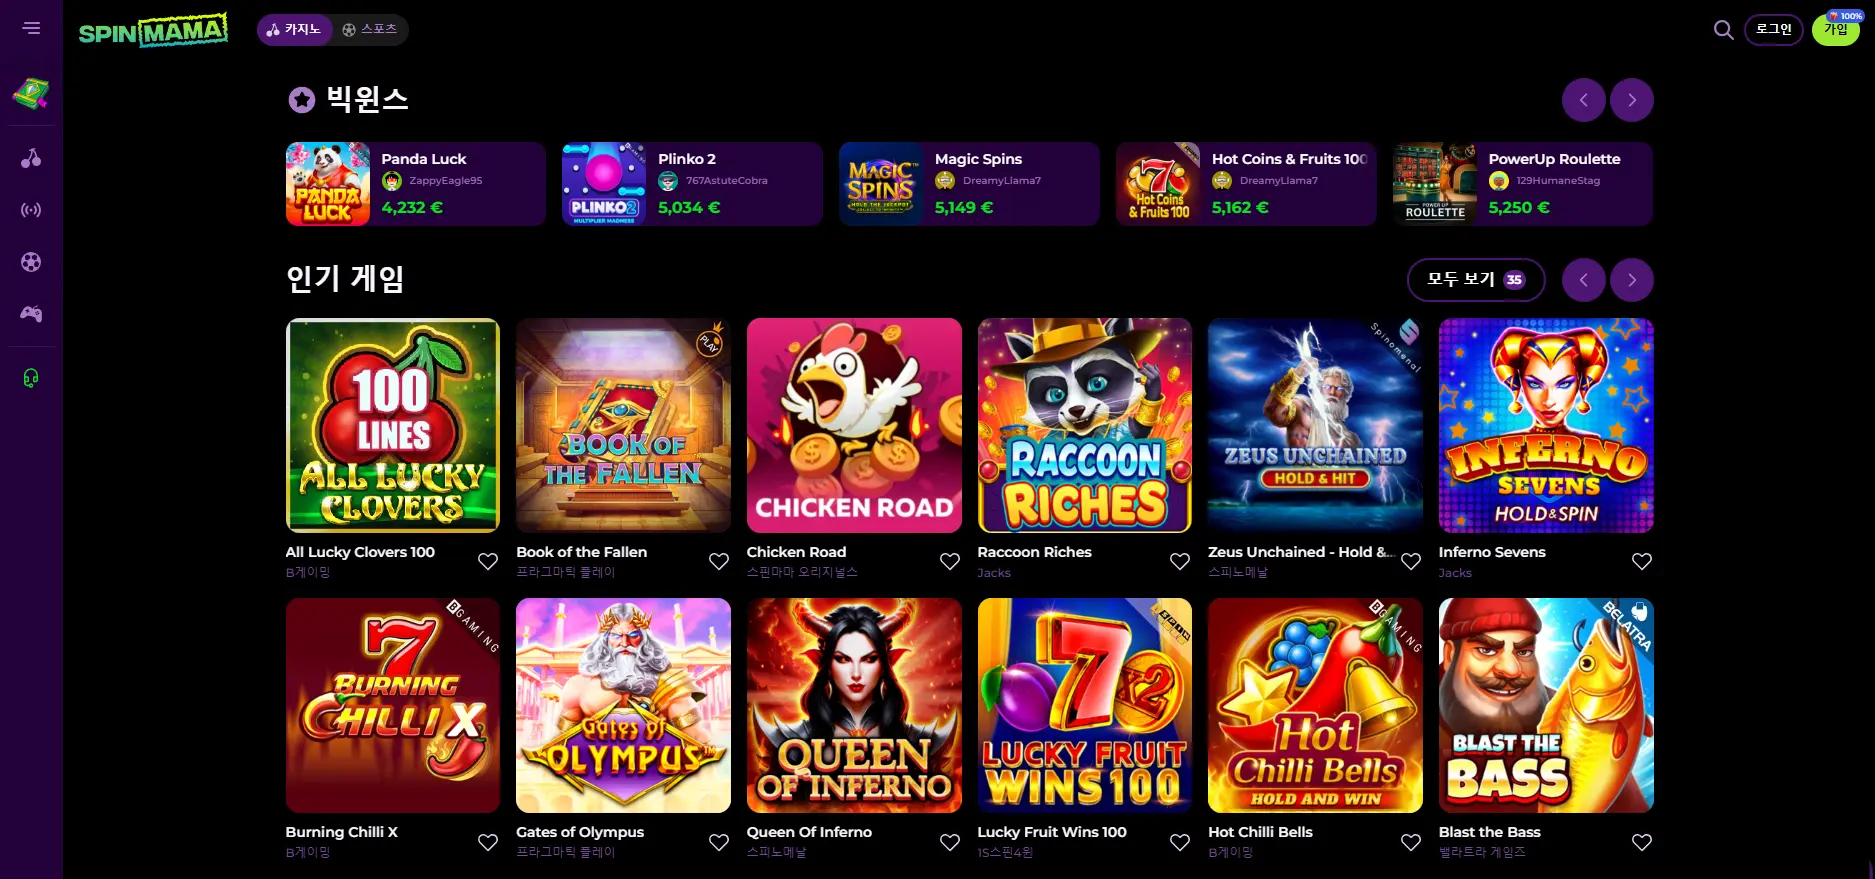
Task: Show next big wins with right arrow
Action: point(1632,100)
